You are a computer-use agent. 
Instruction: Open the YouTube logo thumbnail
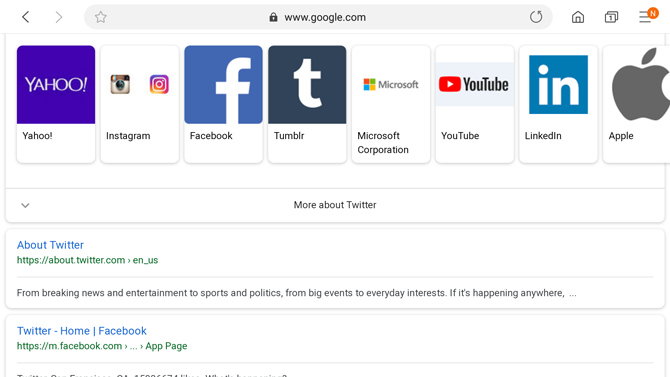(x=475, y=85)
